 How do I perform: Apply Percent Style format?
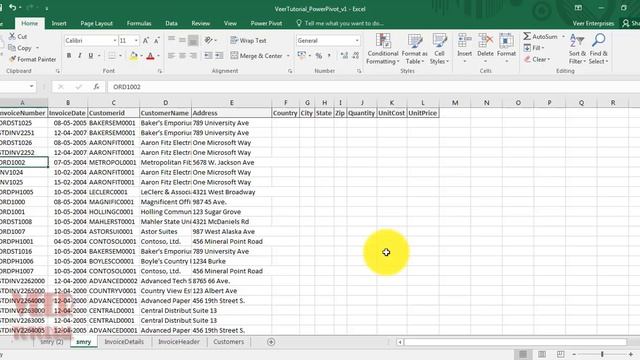318,56
